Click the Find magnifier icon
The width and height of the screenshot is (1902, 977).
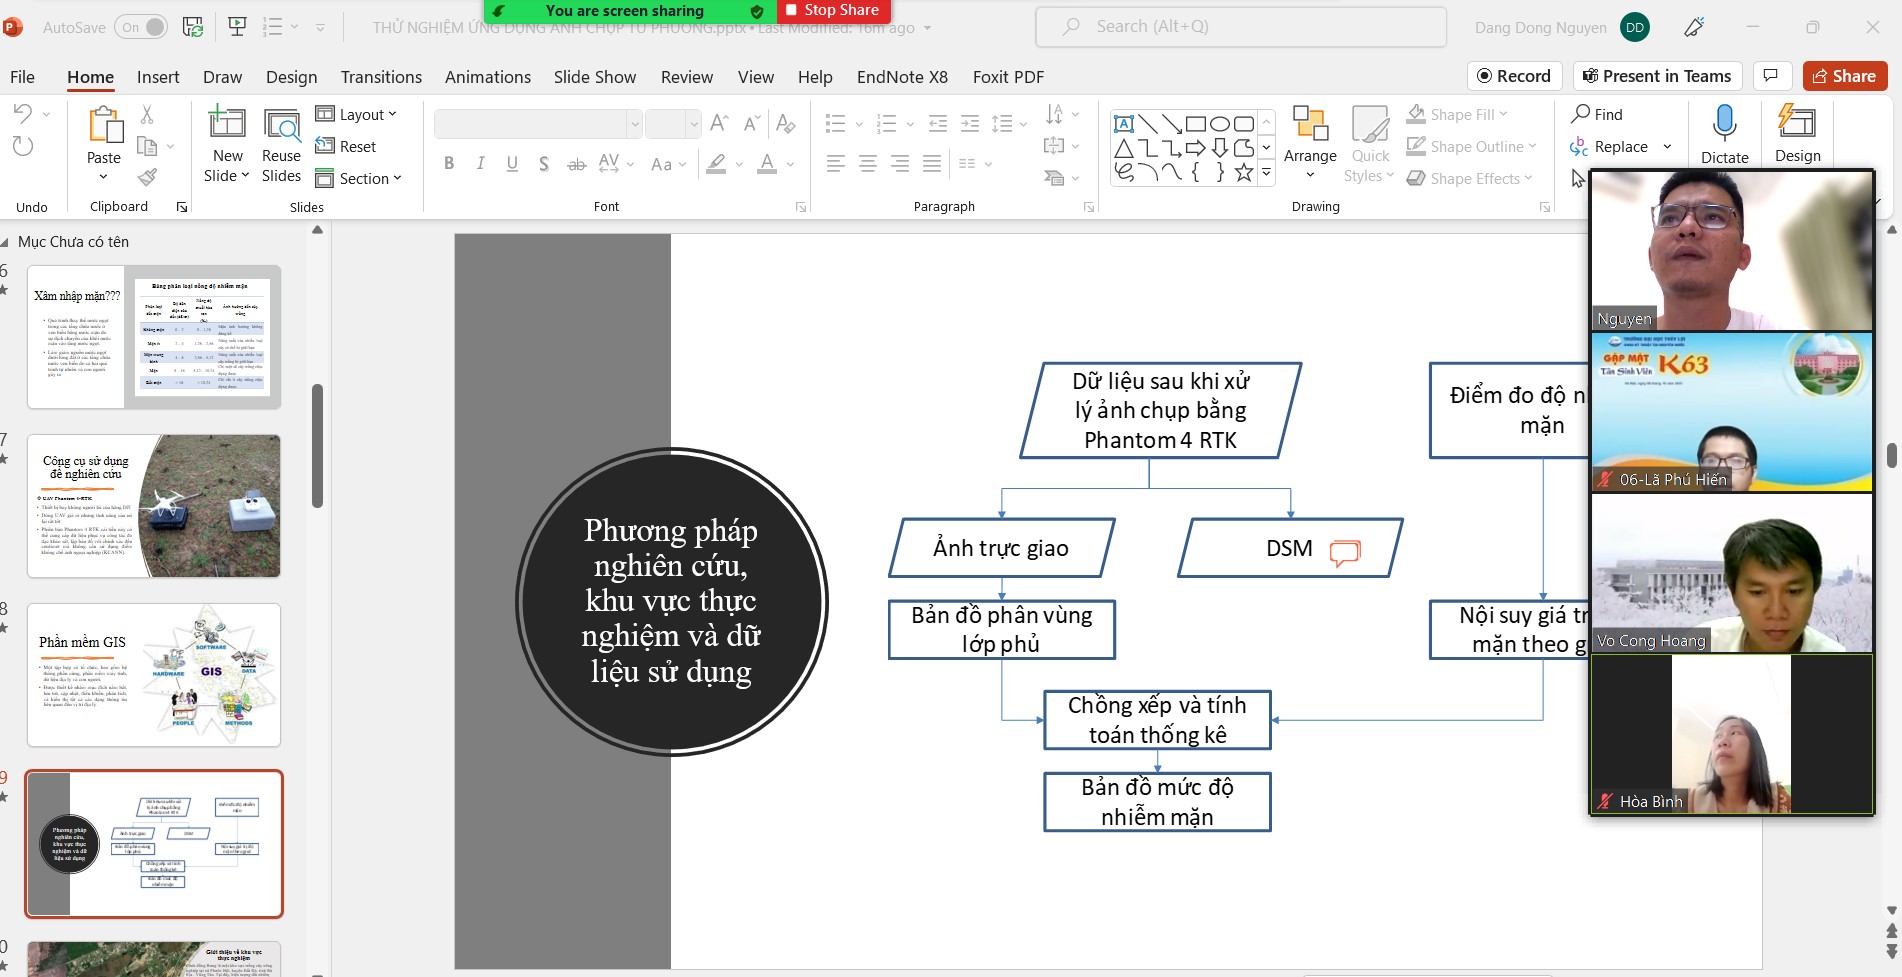(1581, 114)
